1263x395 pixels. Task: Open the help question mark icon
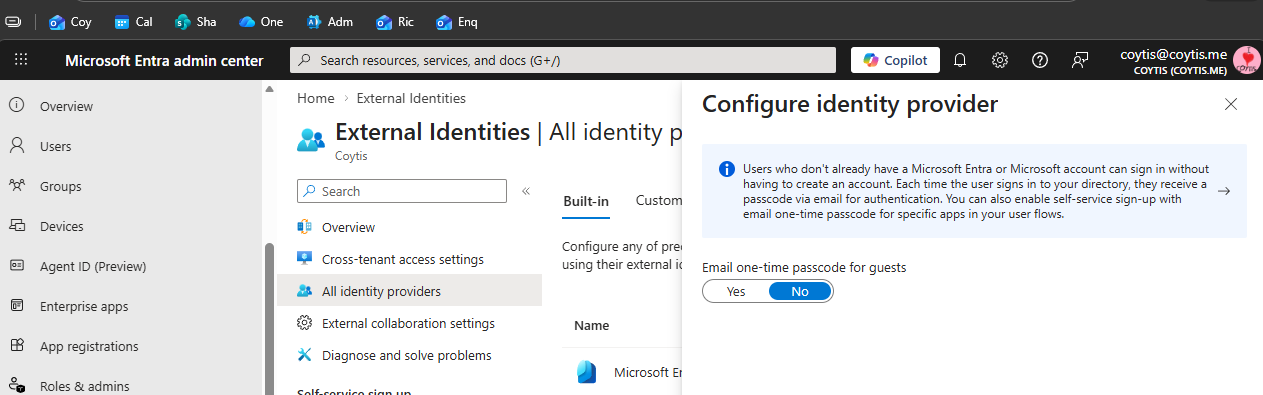point(1040,60)
